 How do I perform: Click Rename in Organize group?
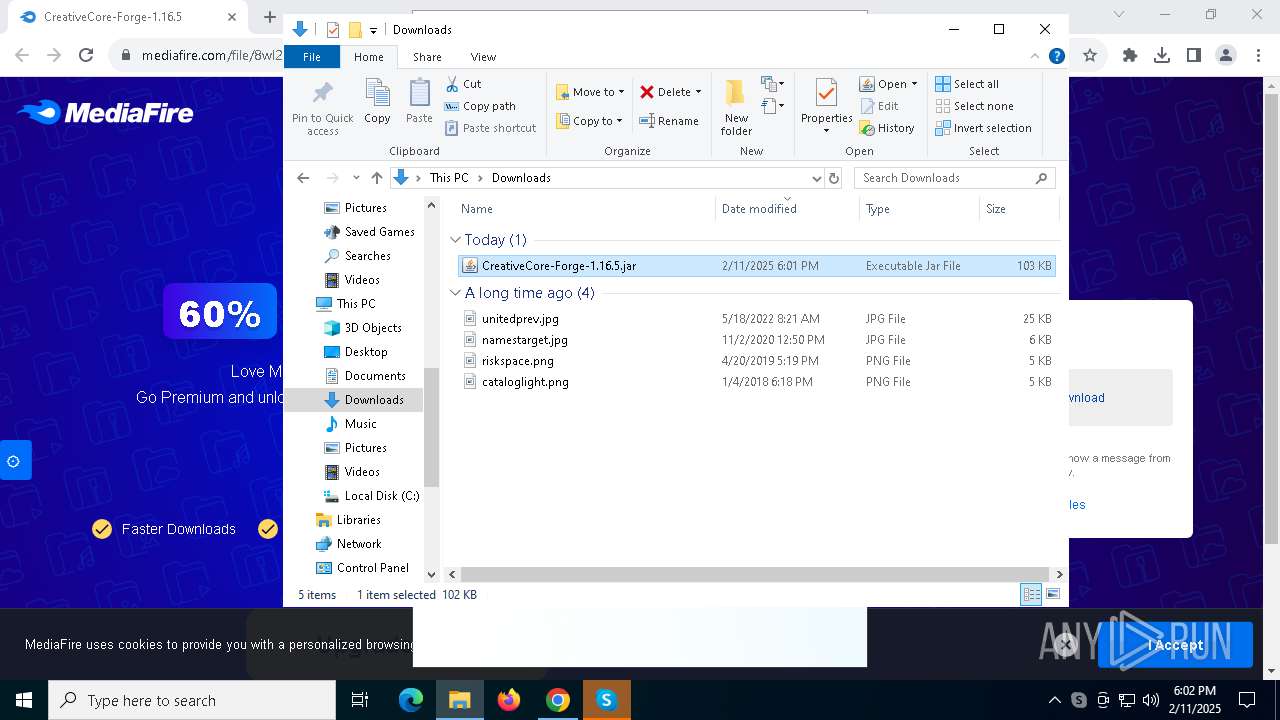(669, 121)
